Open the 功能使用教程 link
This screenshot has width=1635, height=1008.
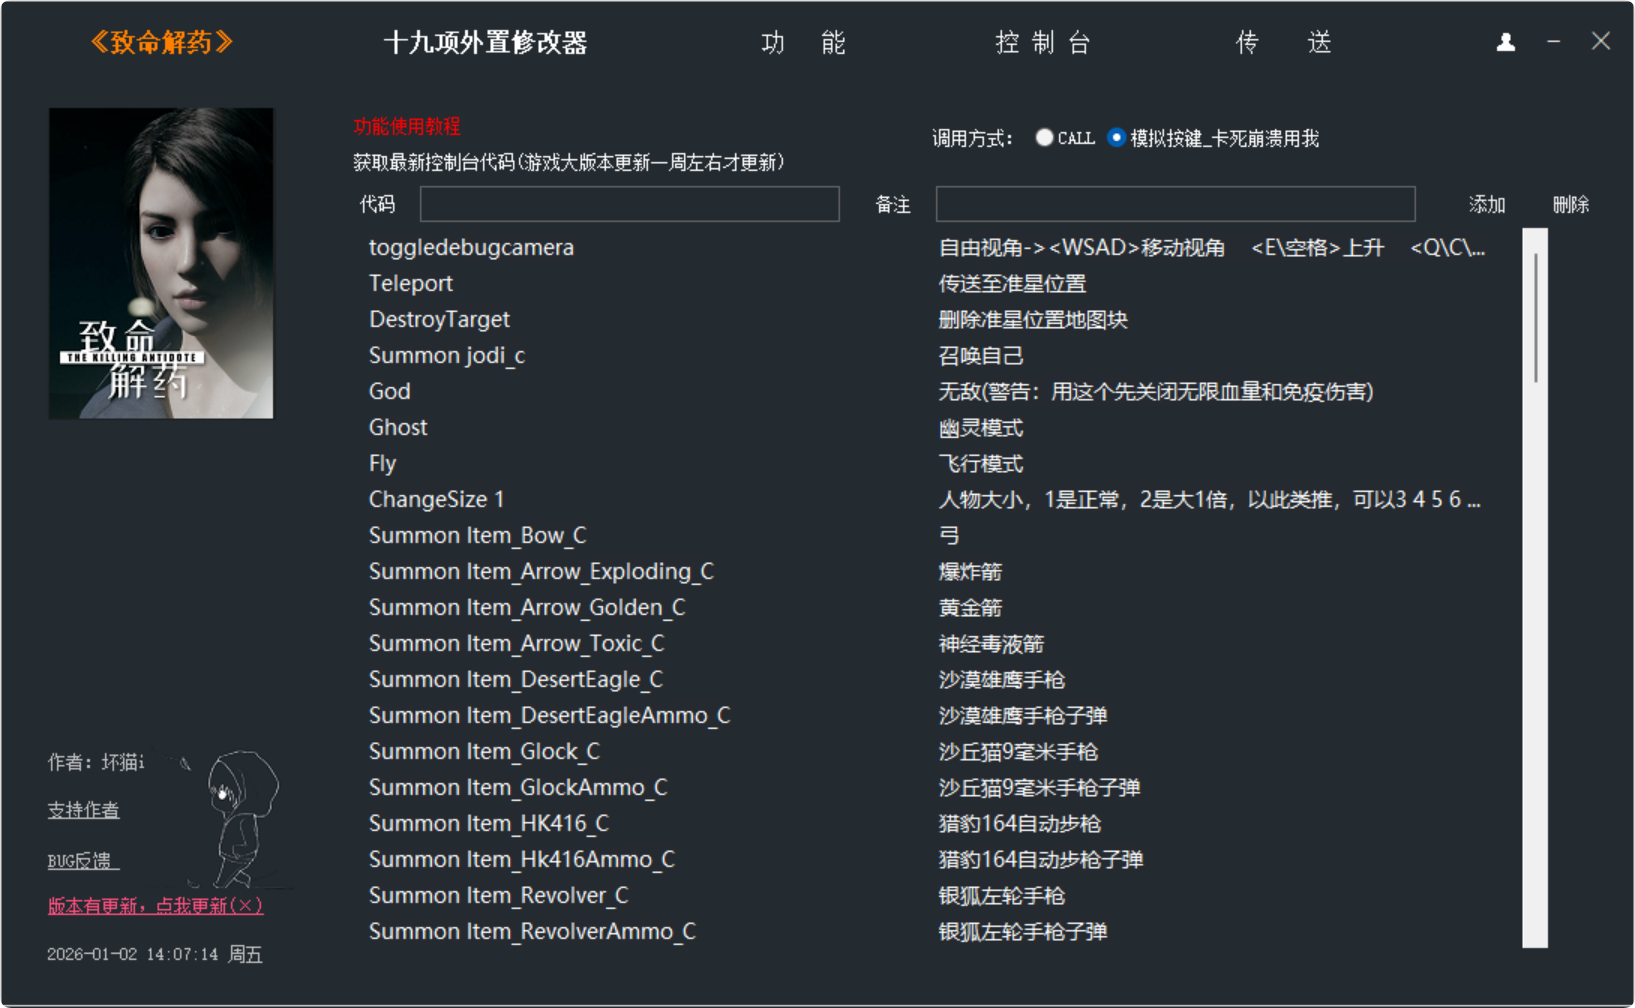pos(407,127)
